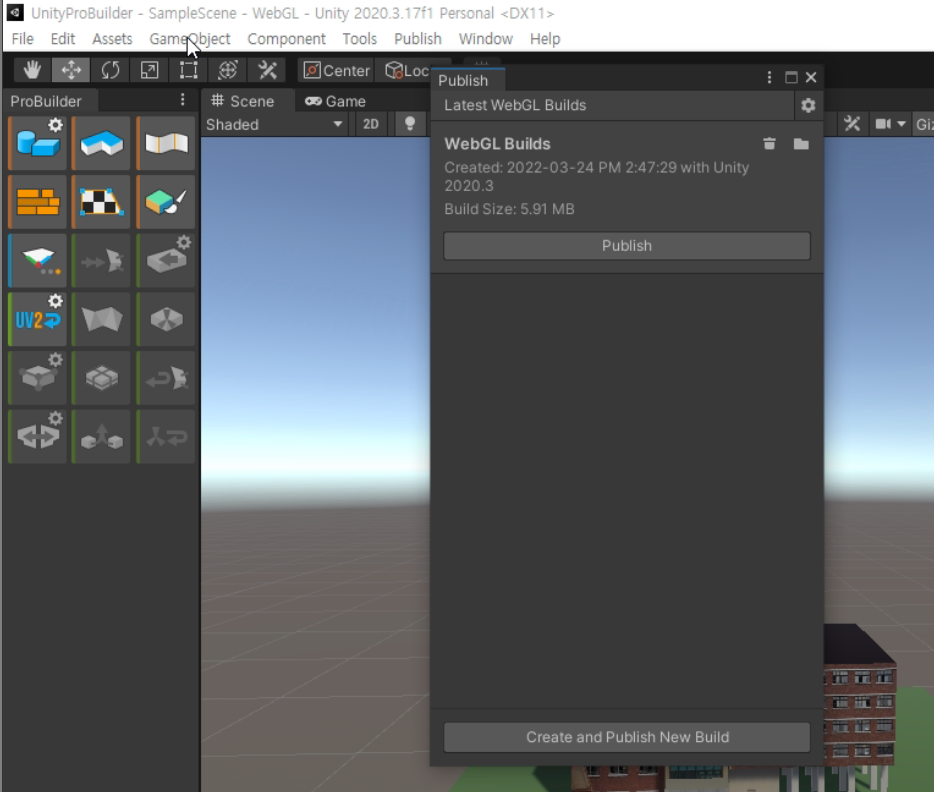The image size is (934, 792).
Task: Open the GameObject menu
Action: point(189,39)
